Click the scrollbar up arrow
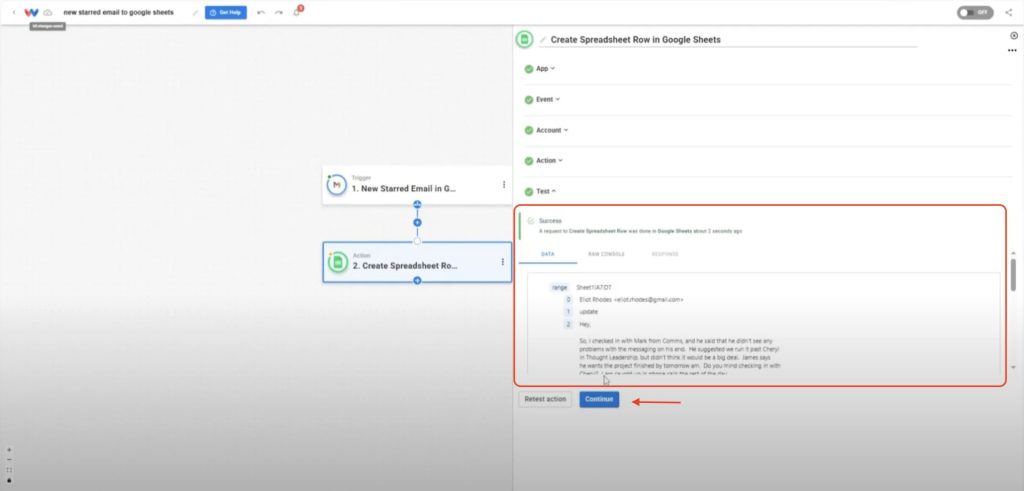 (1013, 252)
